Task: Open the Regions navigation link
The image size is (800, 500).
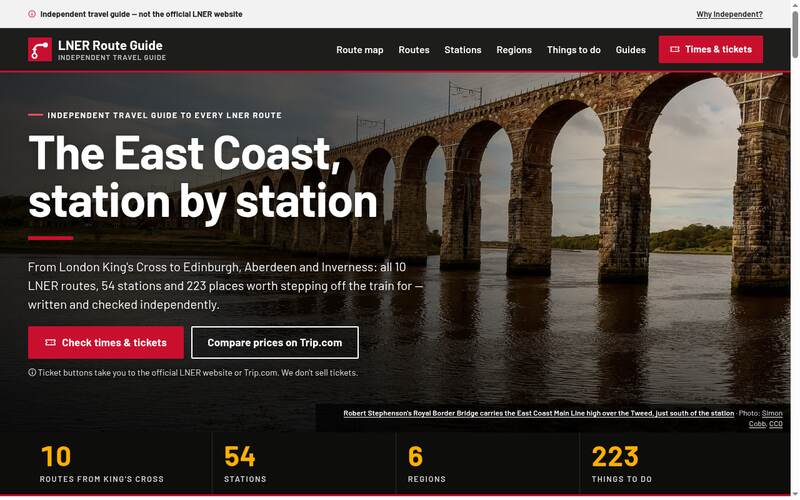Action: (x=514, y=50)
